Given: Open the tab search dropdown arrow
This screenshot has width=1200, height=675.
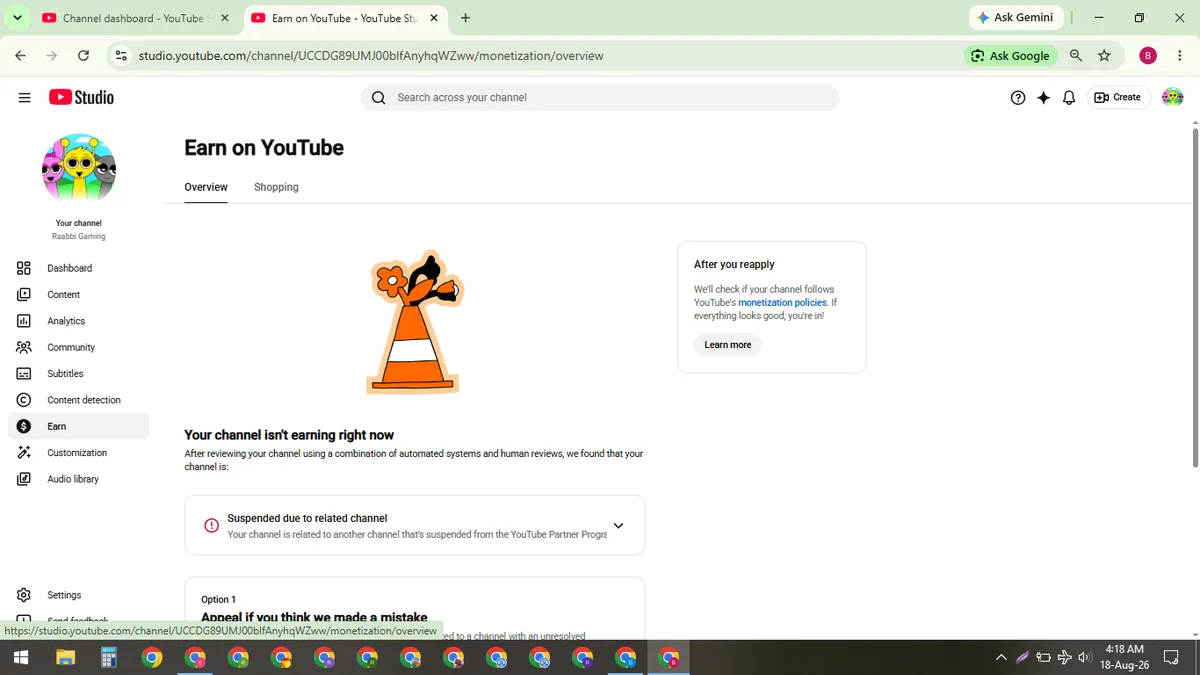Looking at the screenshot, I should tap(17, 18).
